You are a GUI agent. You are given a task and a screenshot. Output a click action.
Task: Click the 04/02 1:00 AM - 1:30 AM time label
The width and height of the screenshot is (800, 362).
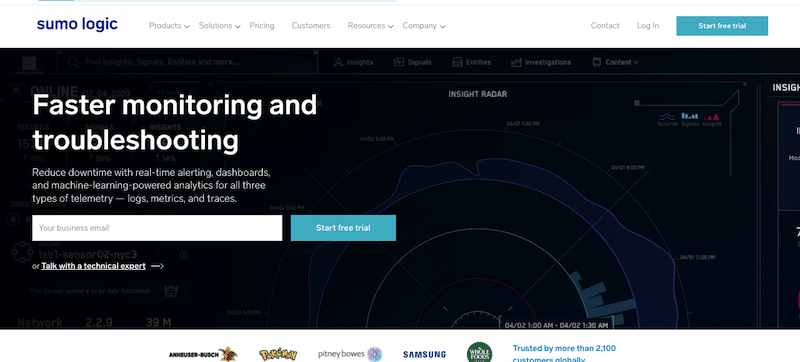pyautogui.click(x=556, y=325)
